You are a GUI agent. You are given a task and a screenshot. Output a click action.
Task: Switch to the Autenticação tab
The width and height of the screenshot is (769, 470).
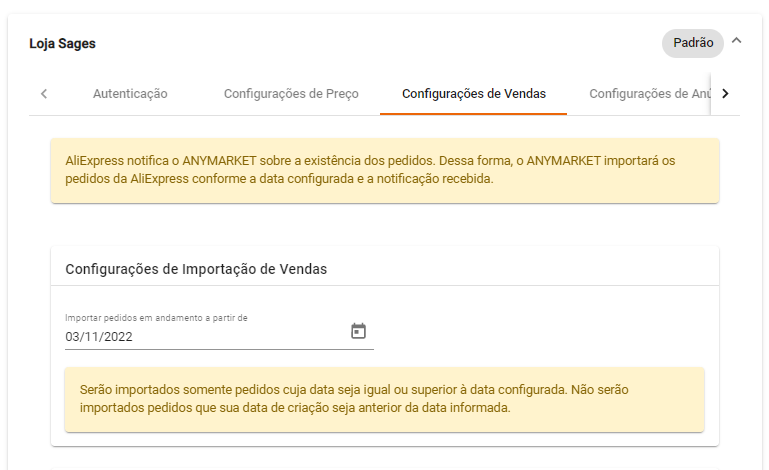tap(130, 93)
